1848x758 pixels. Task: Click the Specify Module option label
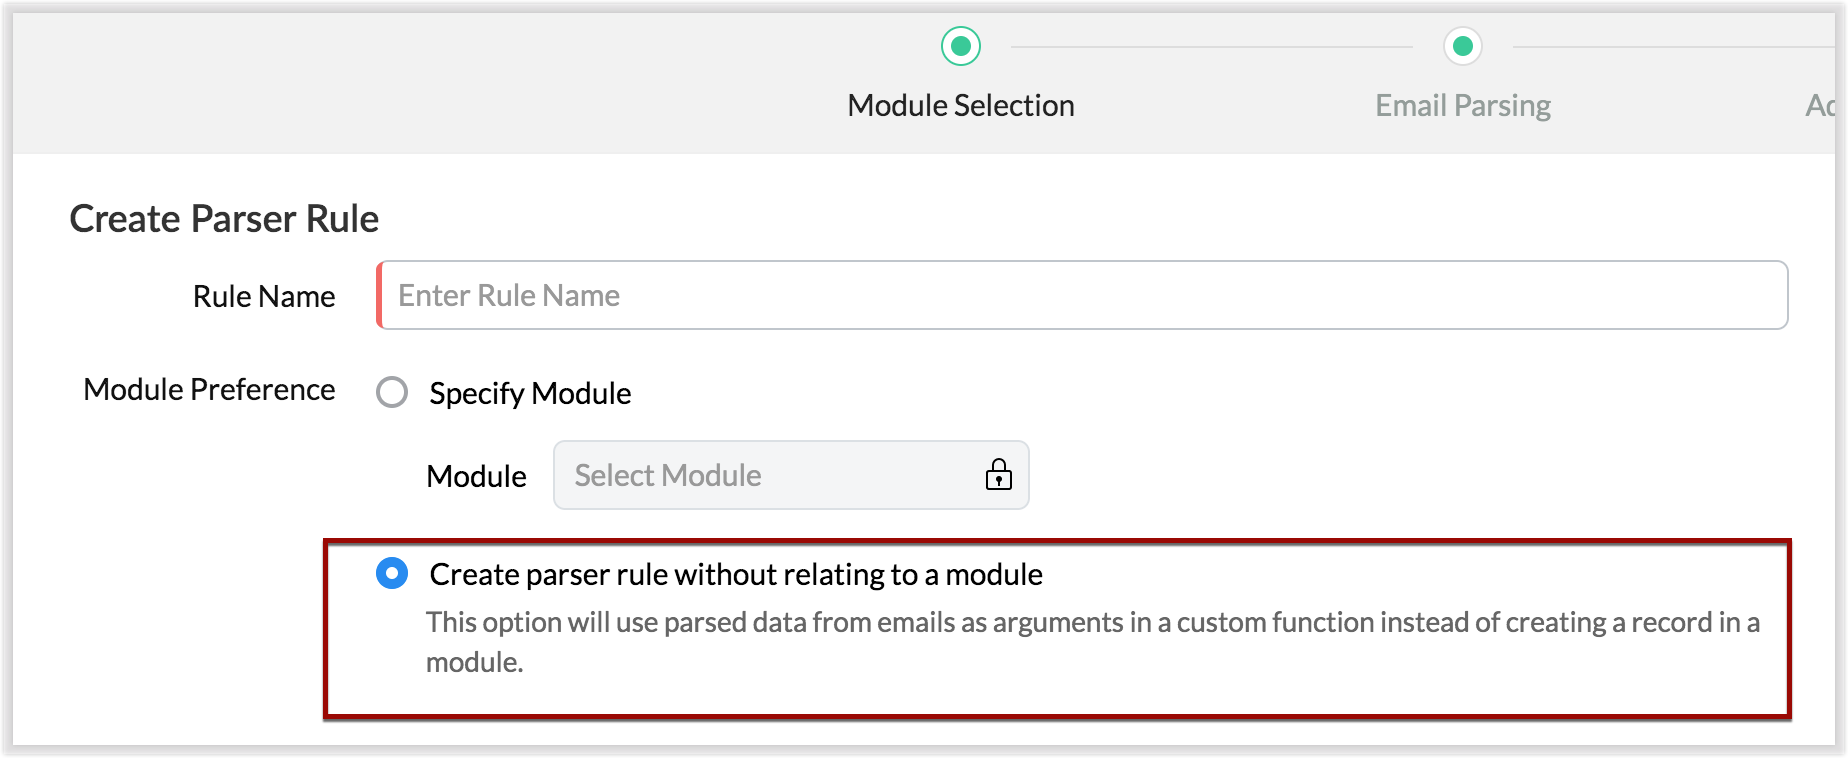pyautogui.click(x=530, y=393)
